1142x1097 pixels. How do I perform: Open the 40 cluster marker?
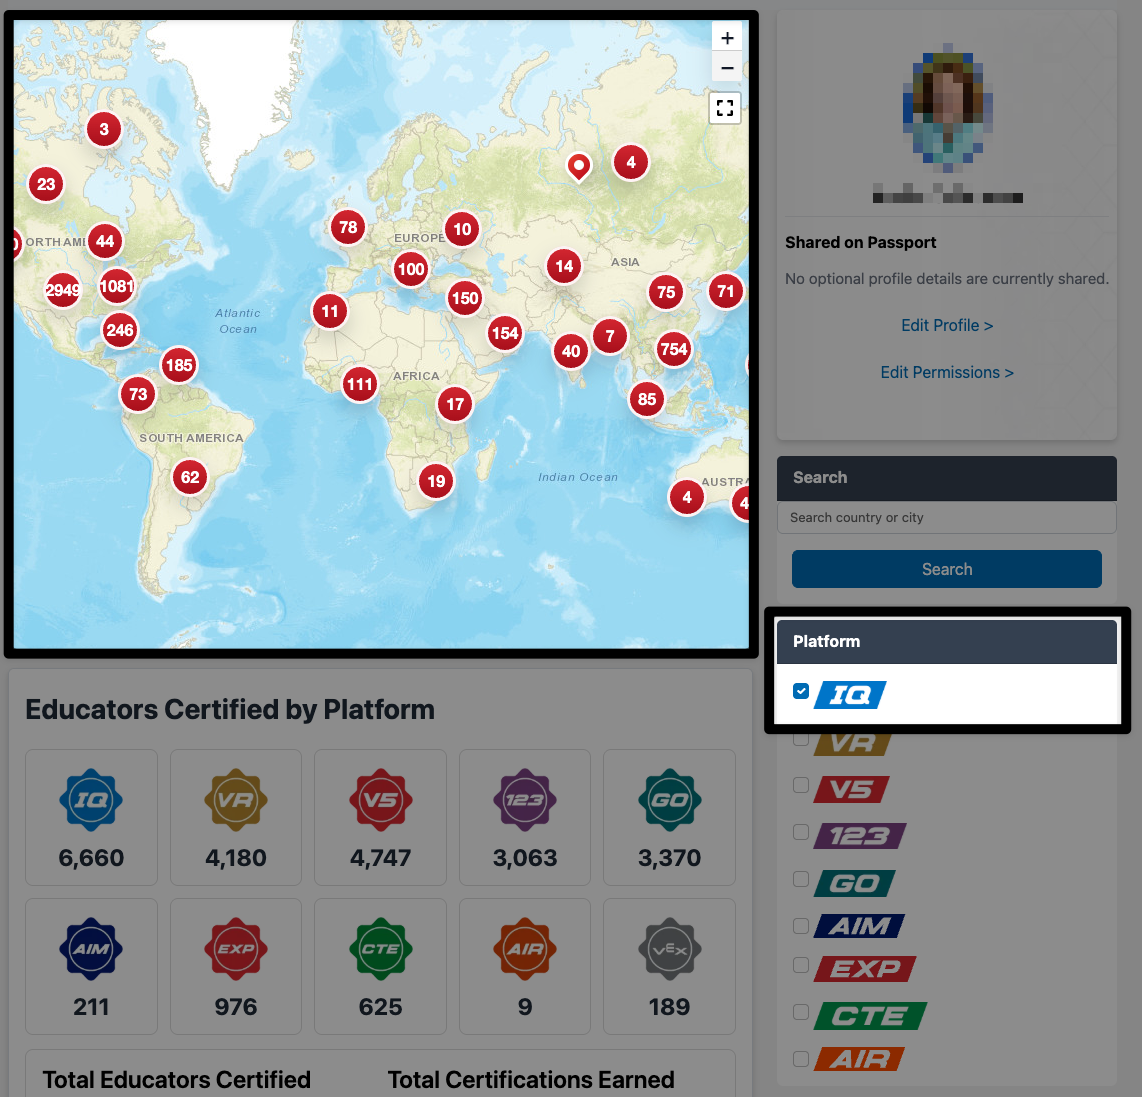click(571, 351)
